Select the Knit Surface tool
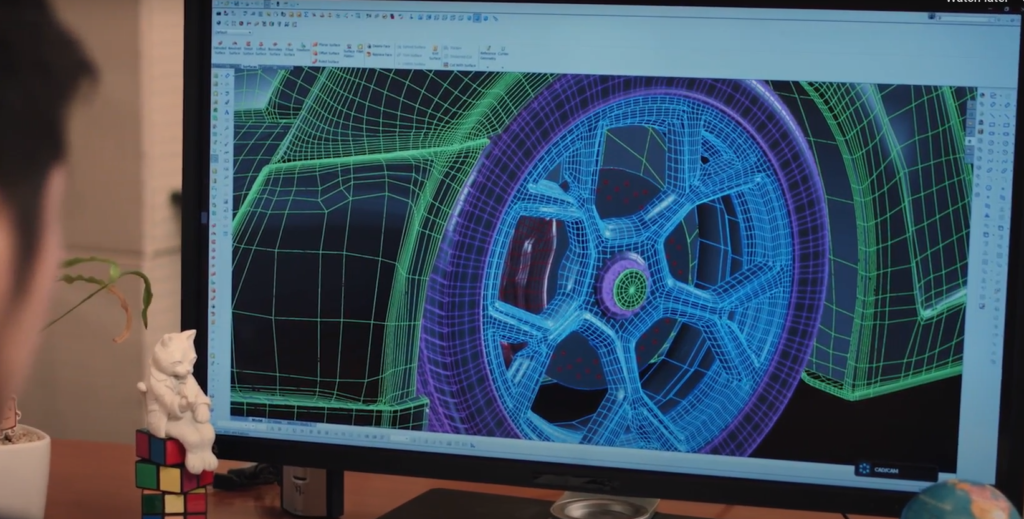Viewport: 1024px width, 519px height. pyautogui.click(x=435, y=52)
